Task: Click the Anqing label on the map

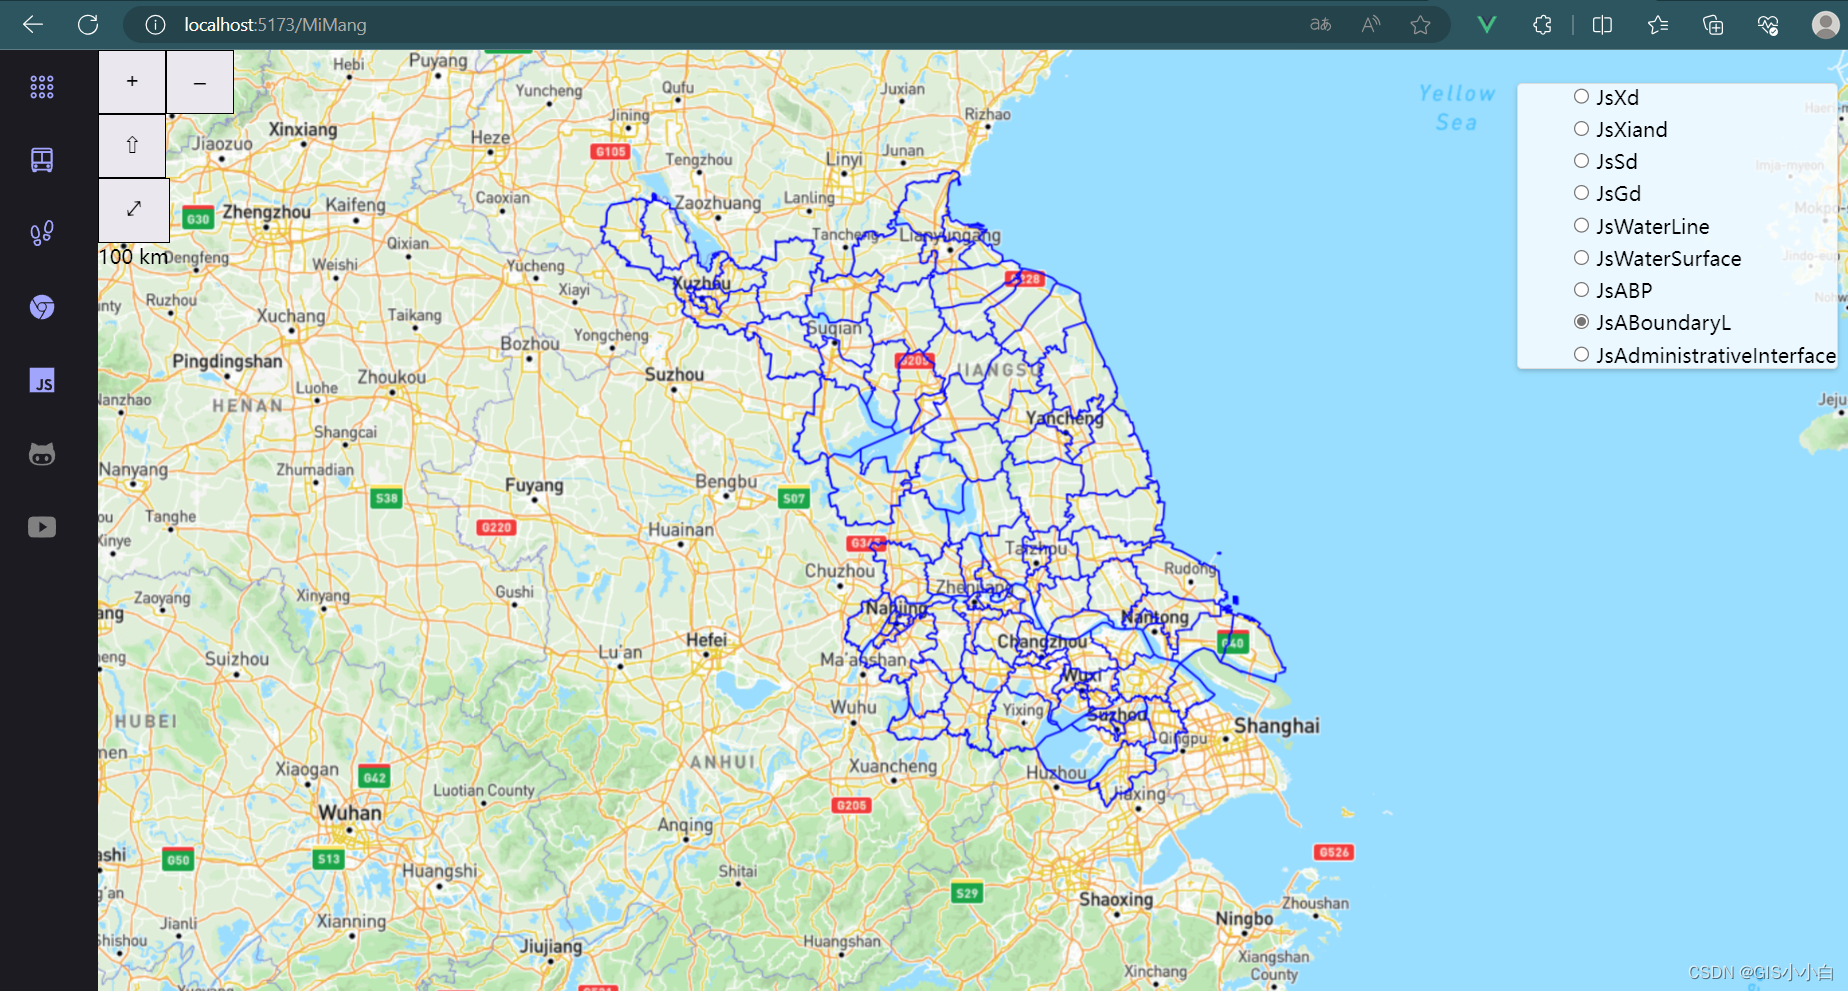Action: [685, 825]
